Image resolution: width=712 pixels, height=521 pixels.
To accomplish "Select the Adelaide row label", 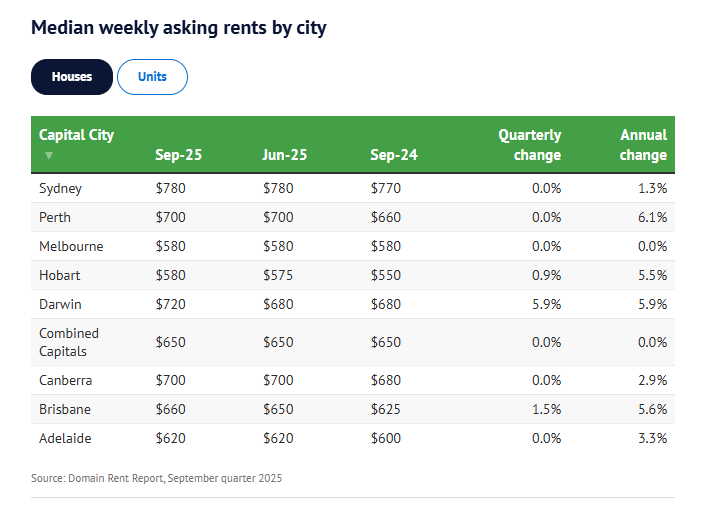I will click(65, 438).
